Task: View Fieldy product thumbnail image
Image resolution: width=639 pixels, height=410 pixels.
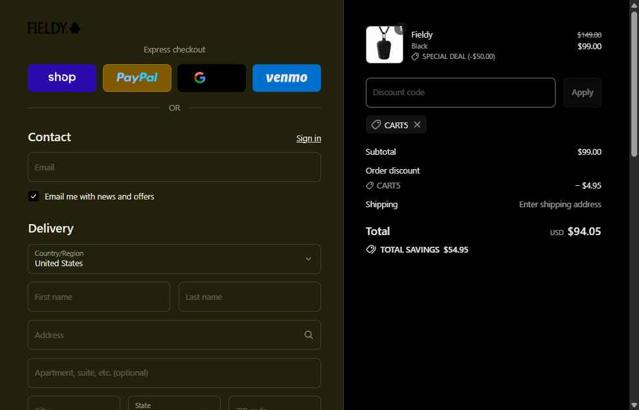Action: tap(384, 45)
